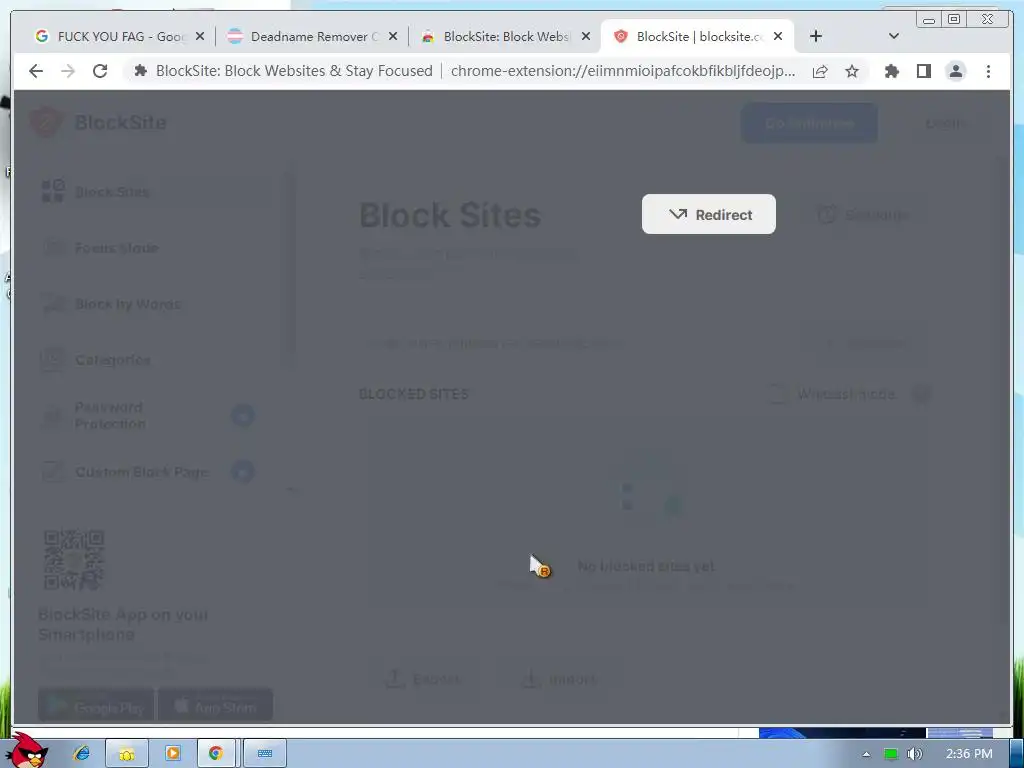Screen dimensions: 1024x768
Task: Open Custom Block Page in the sidebar
Action: pyautogui.click(x=148, y=472)
